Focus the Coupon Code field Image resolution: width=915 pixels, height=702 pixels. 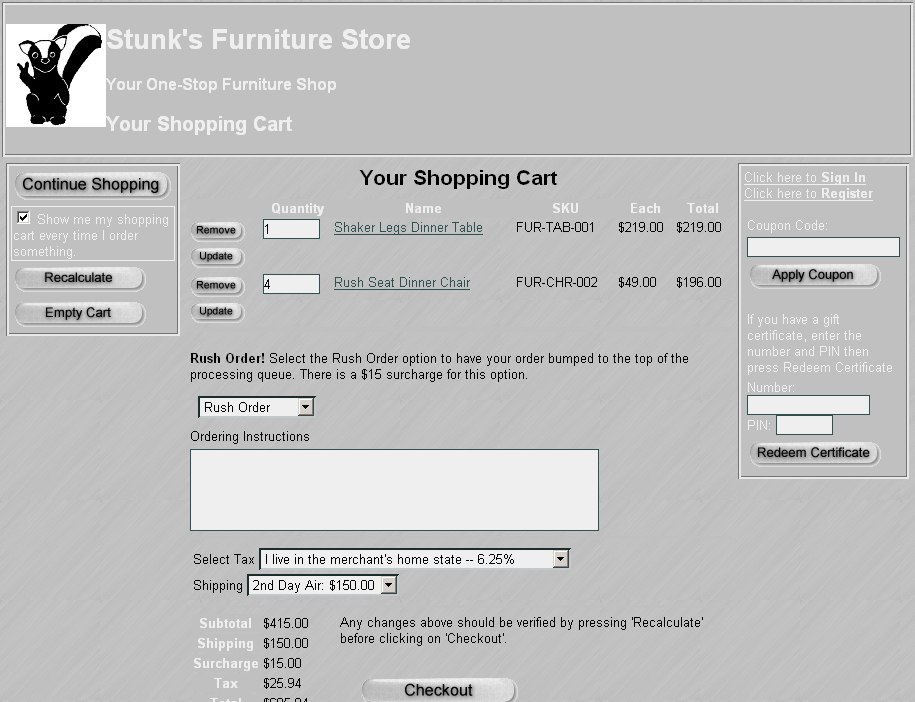(823, 247)
